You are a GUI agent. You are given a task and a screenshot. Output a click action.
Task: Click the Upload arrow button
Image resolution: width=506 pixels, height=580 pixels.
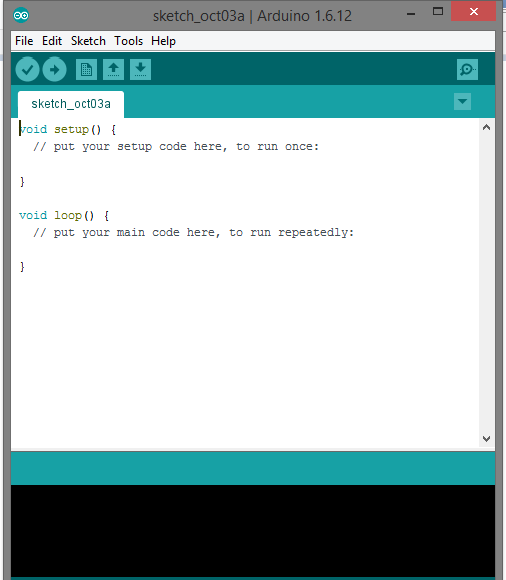click(x=54, y=69)
